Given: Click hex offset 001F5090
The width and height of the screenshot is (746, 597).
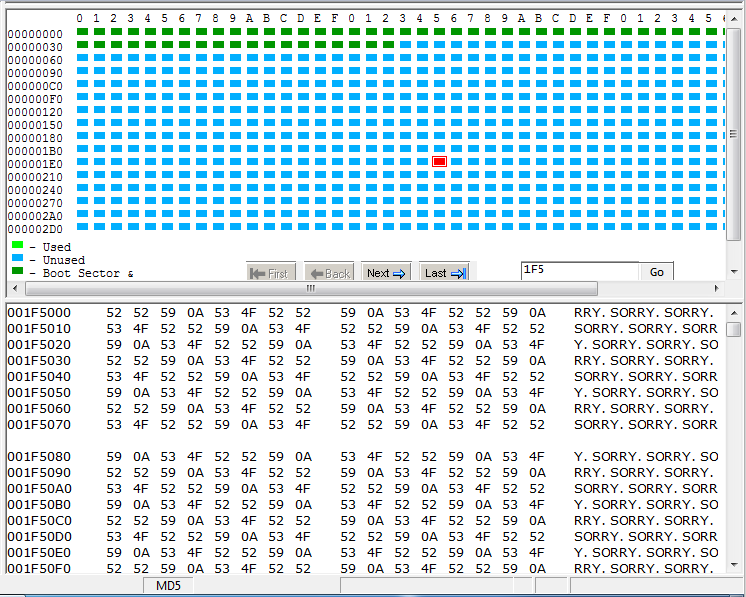Looking at the screenshot, I should 39,473.
